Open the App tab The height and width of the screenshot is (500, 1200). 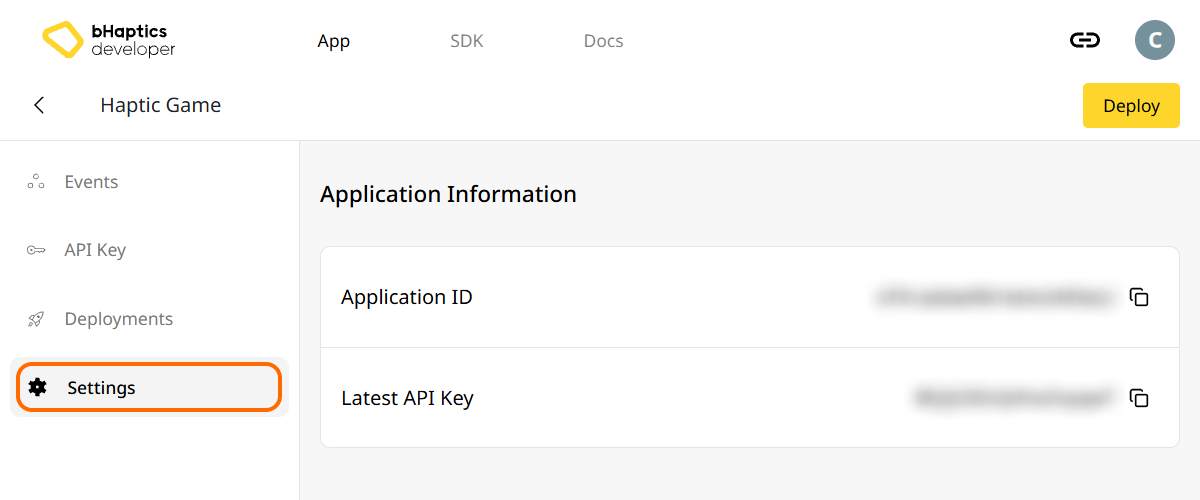tap(334, 41)
